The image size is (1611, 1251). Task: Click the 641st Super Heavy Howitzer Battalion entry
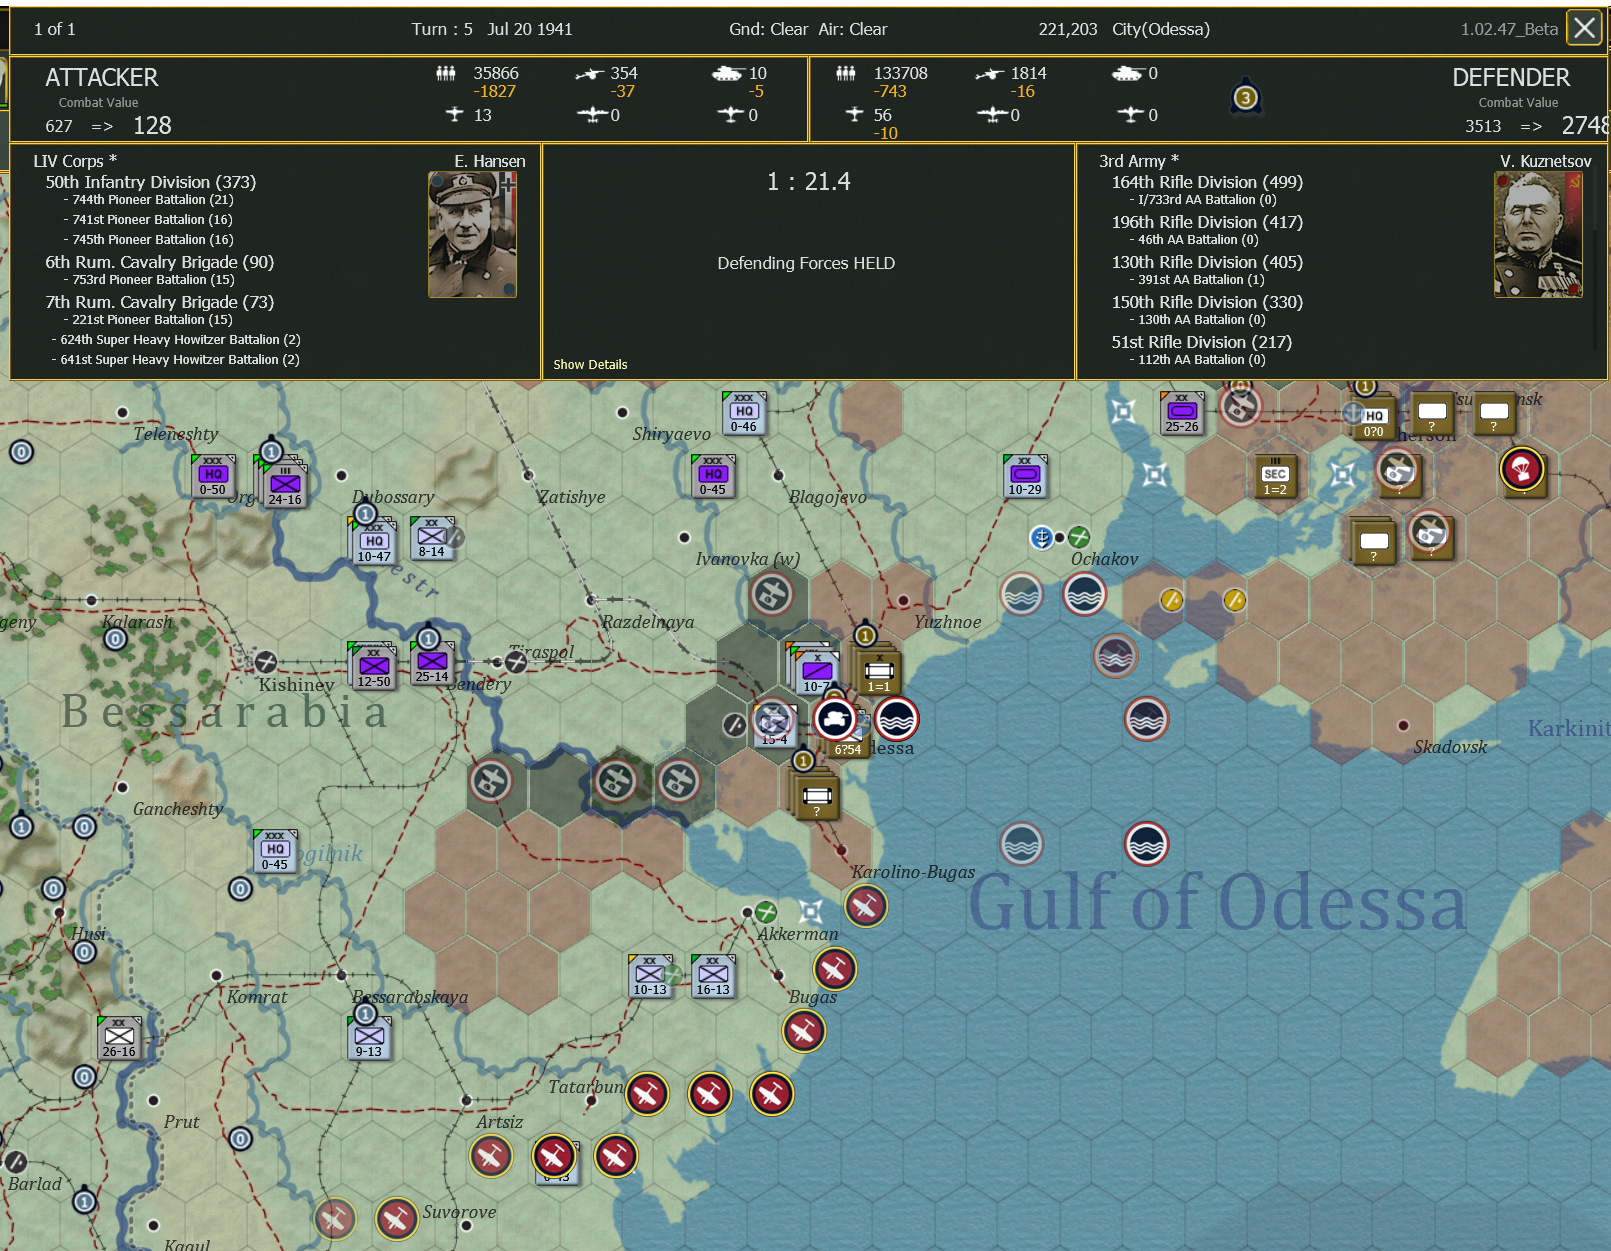(x=180, y=360)
